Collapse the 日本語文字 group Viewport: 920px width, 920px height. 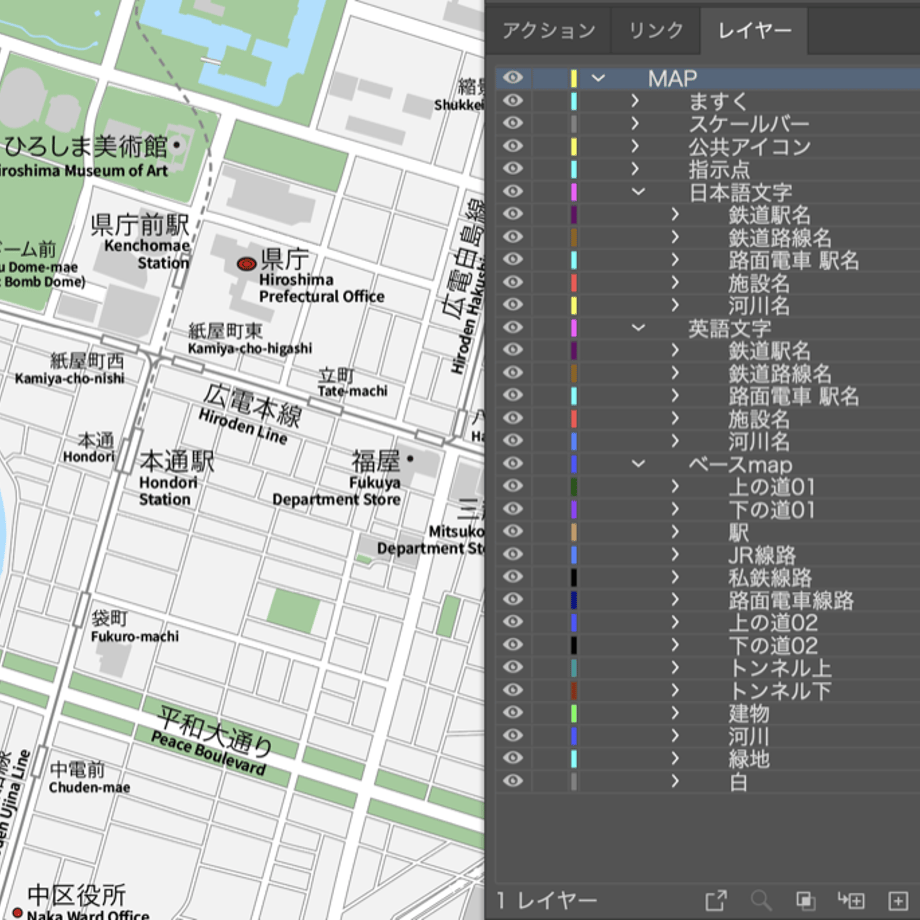pos(638,191)
